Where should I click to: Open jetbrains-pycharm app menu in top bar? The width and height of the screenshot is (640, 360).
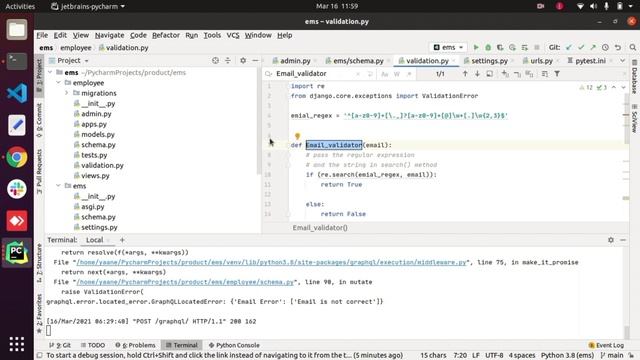pos(88,6)
